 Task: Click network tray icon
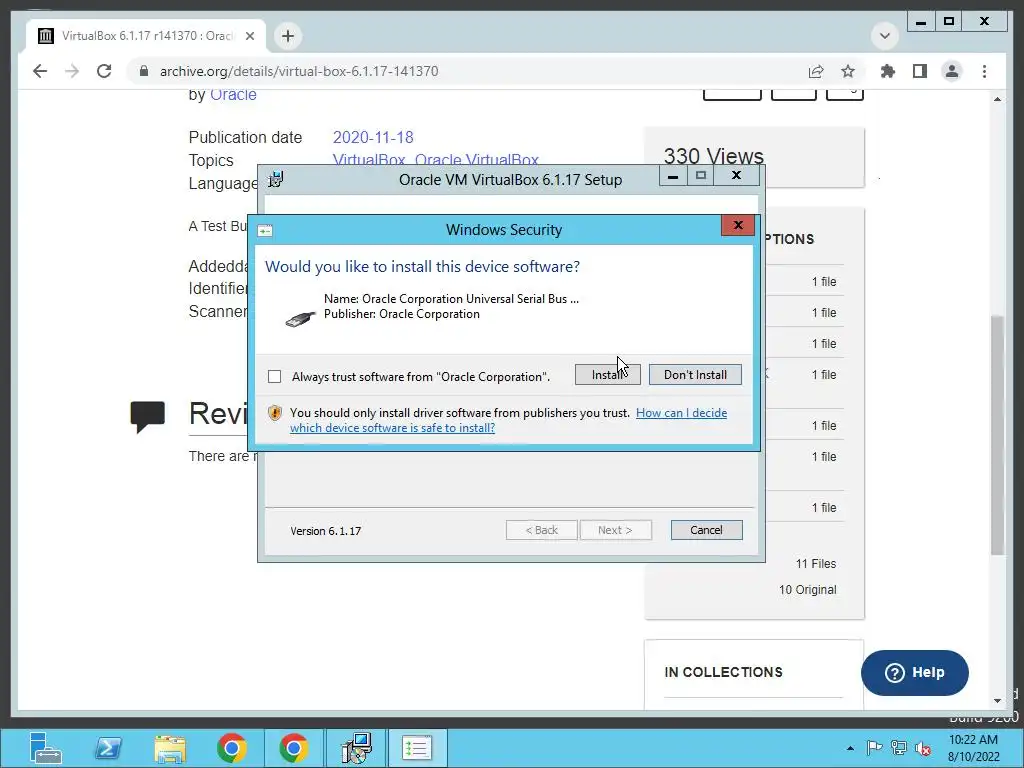click(x=899, y=748)
